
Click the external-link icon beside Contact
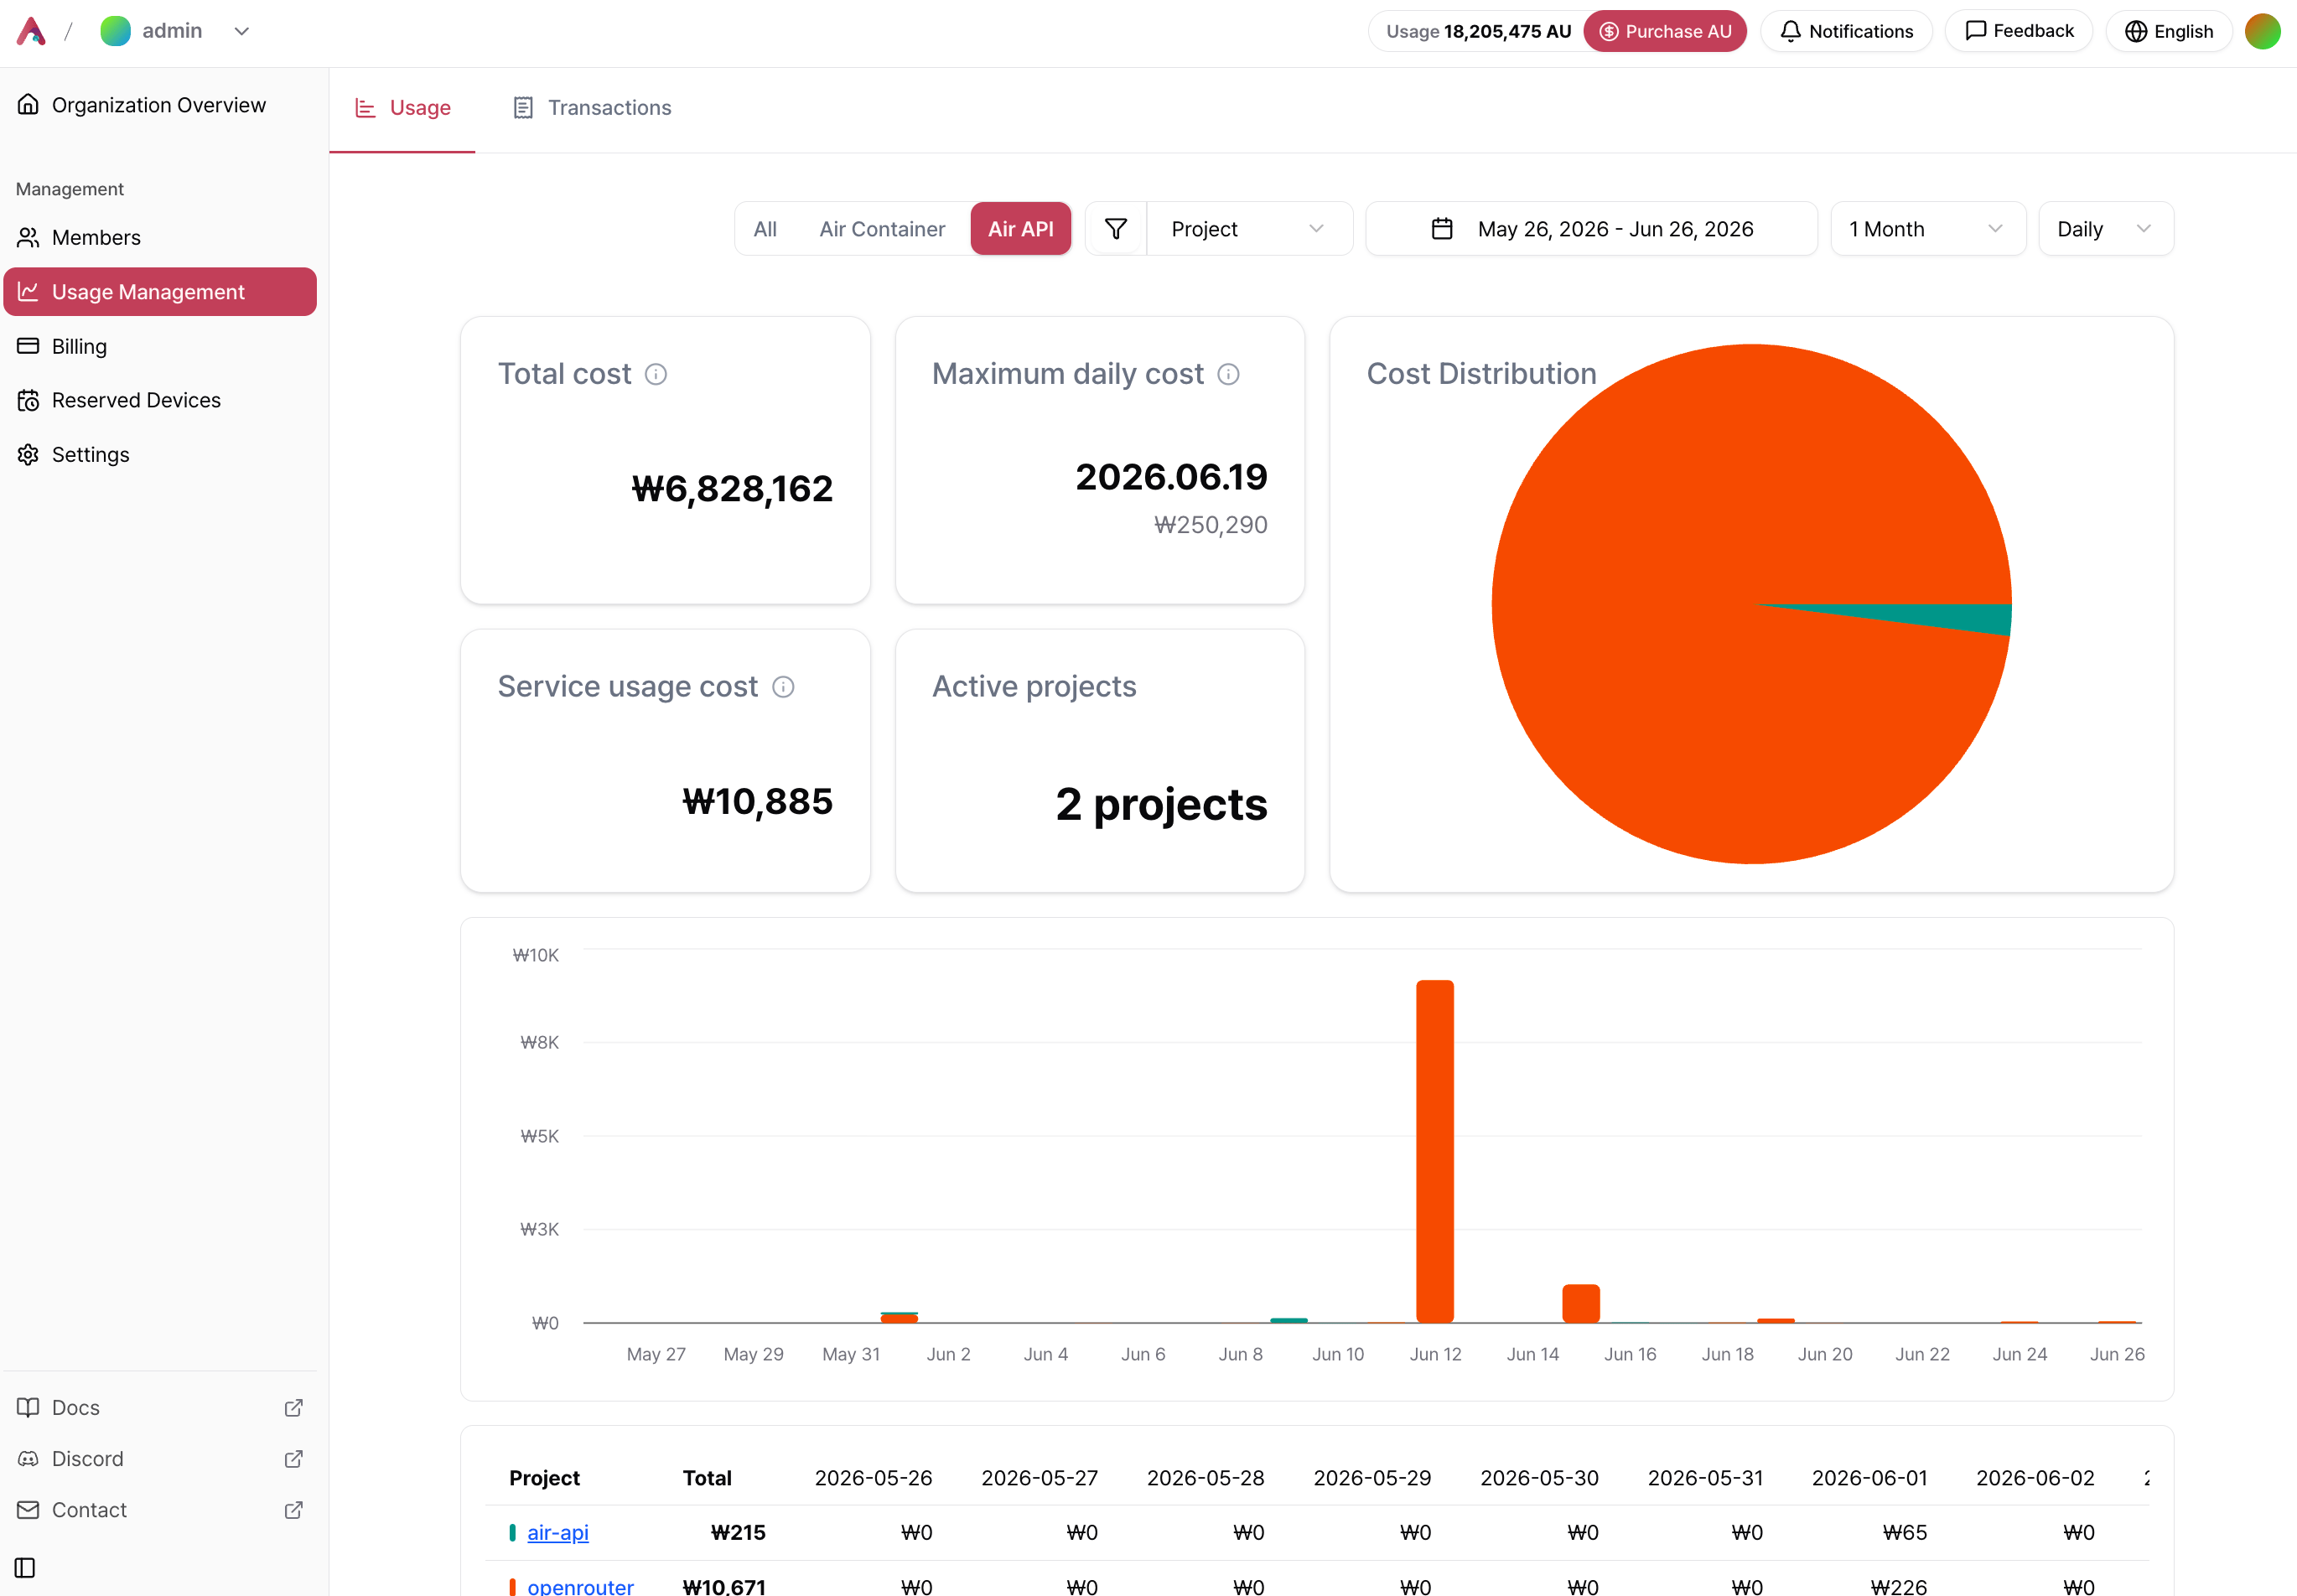point(293,1509)
